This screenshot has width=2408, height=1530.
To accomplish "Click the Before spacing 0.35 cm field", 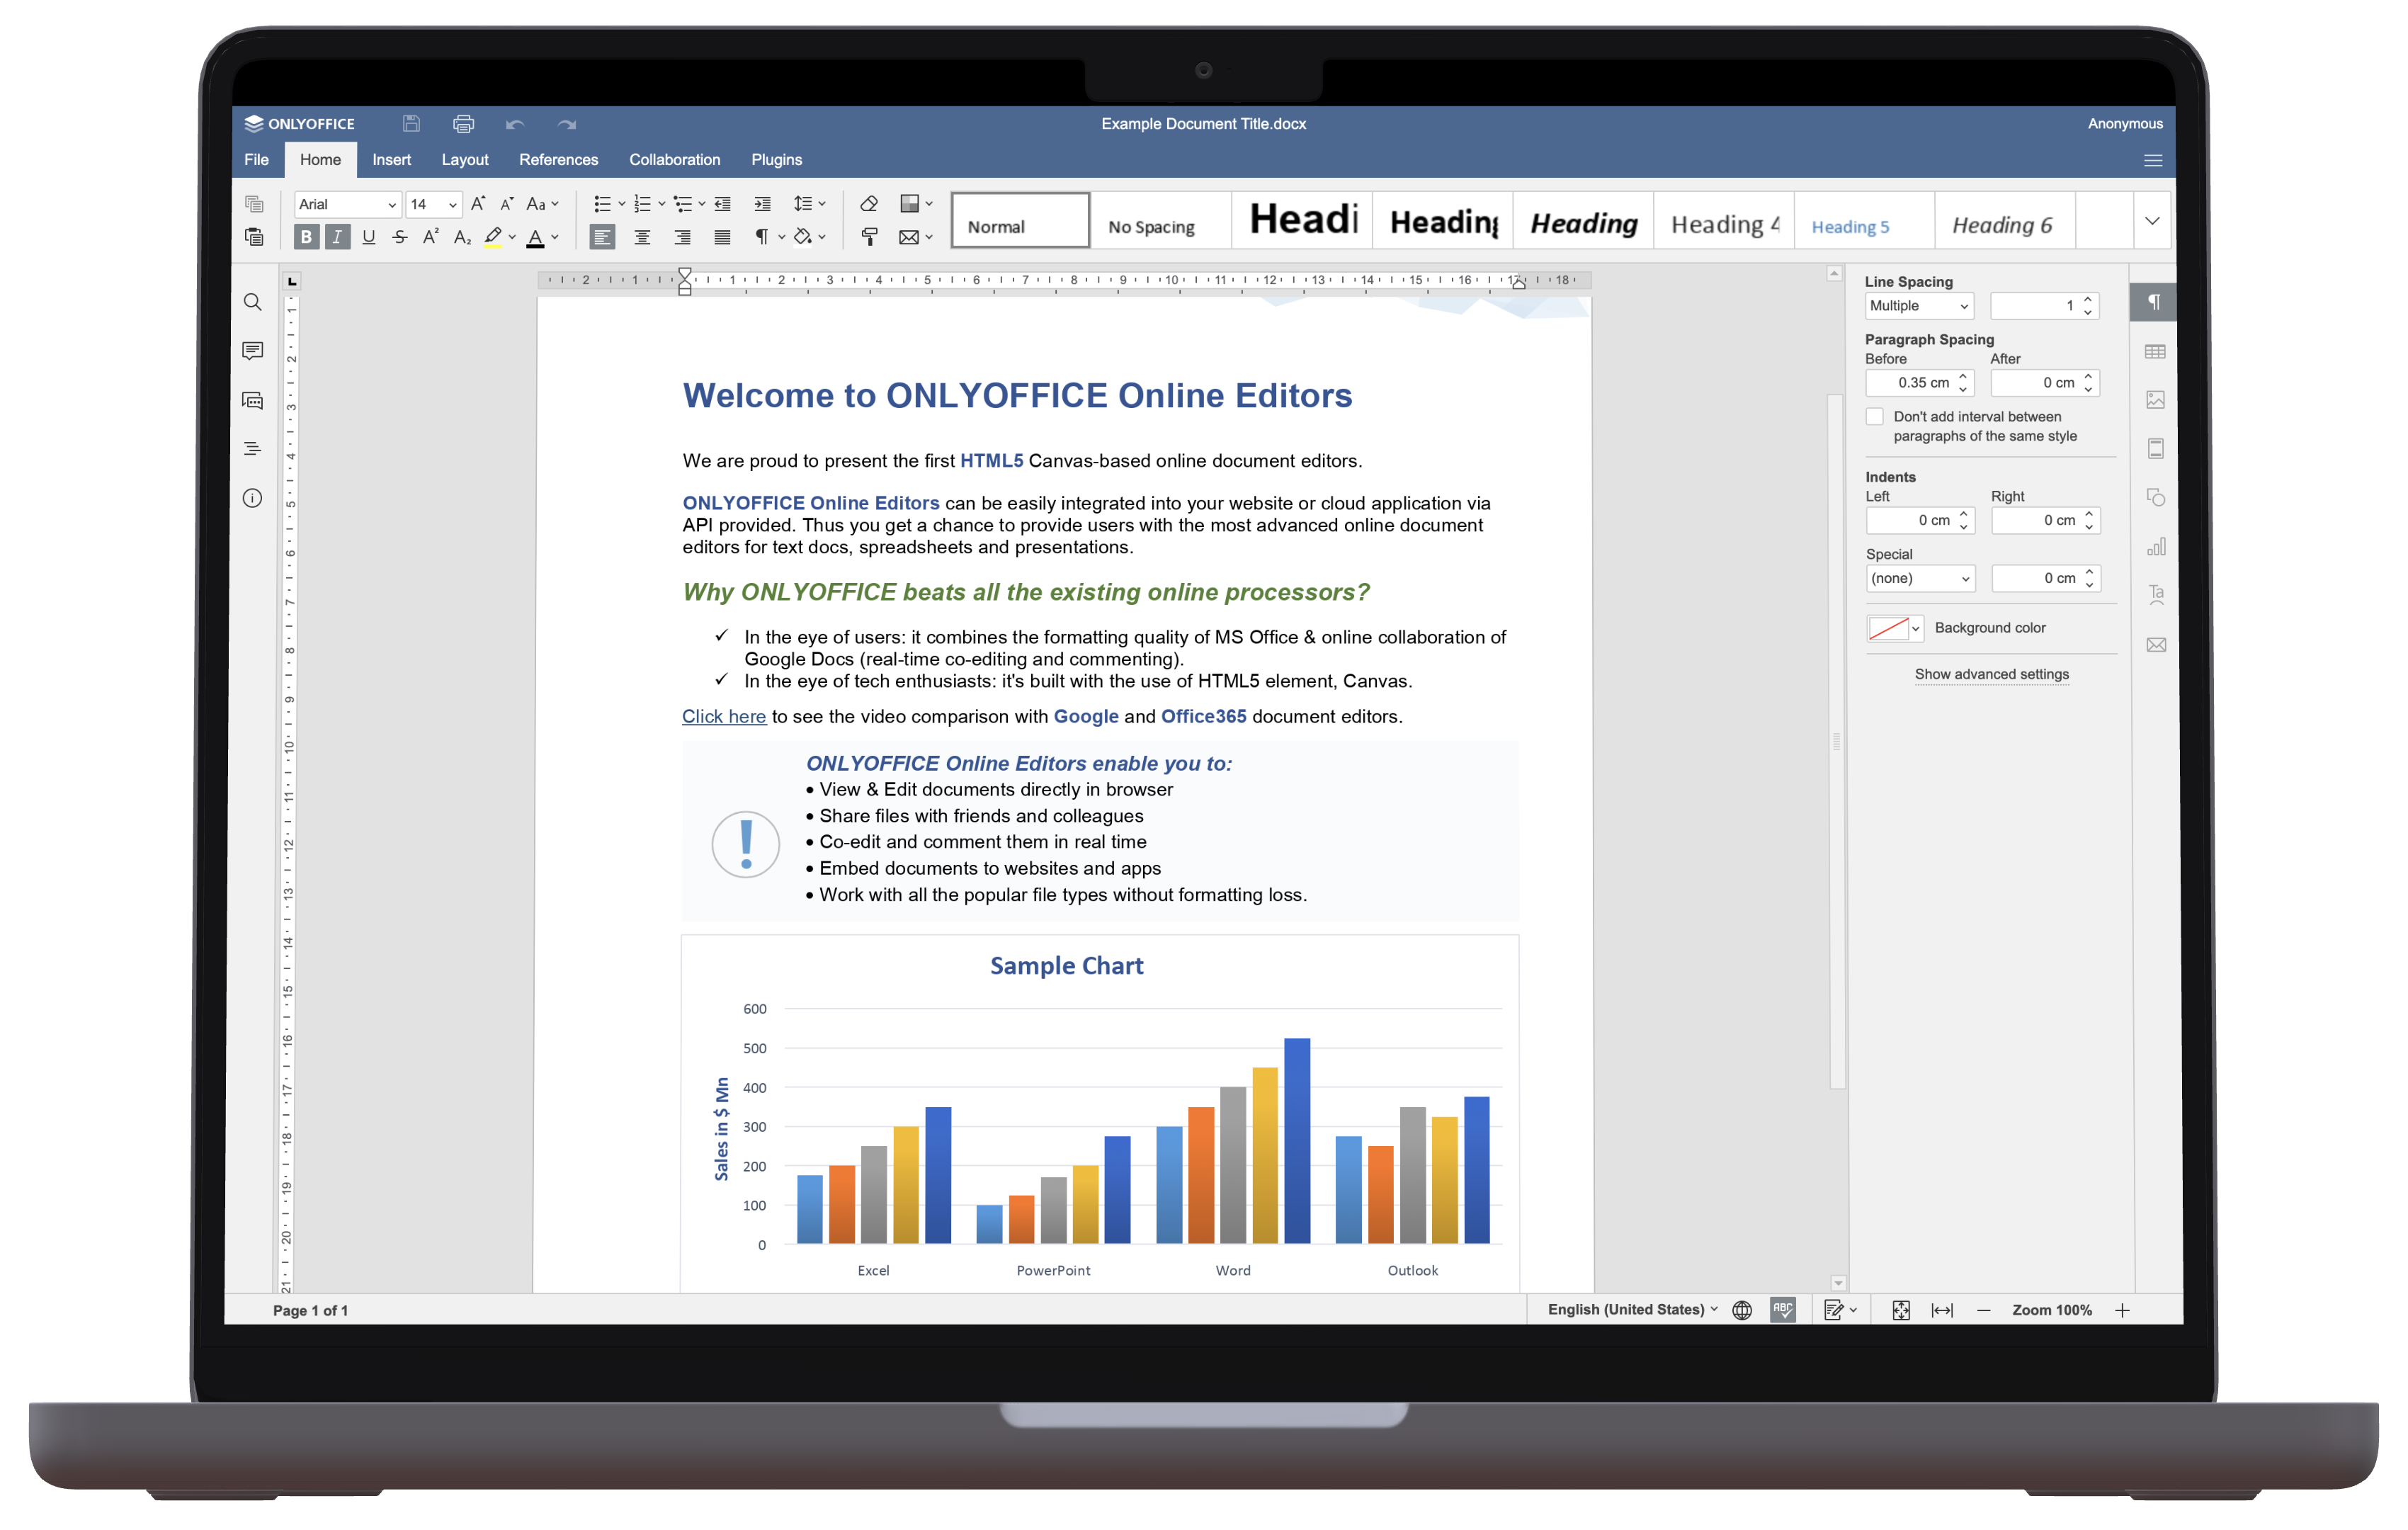I will (1919, 383).
